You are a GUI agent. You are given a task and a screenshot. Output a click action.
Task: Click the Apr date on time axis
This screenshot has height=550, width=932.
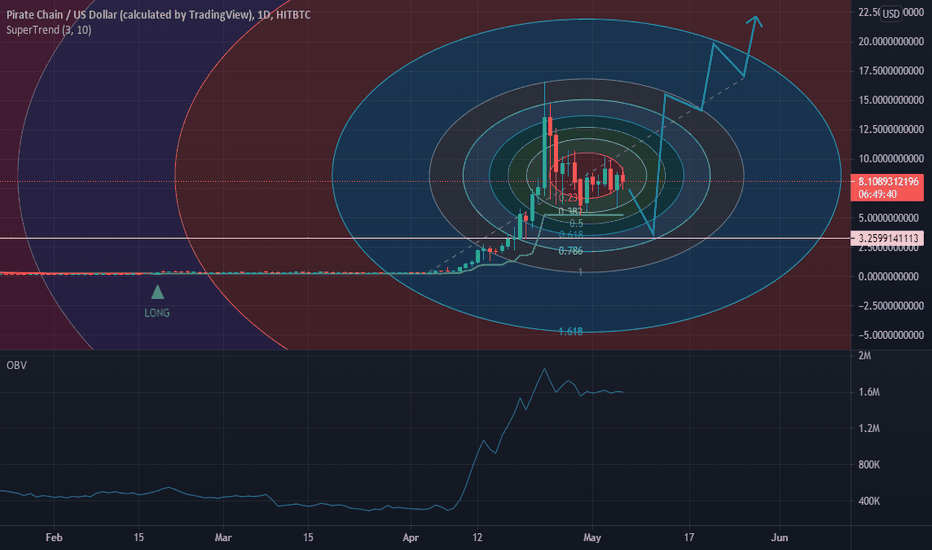pyautogui.click(x=411, y=538)
